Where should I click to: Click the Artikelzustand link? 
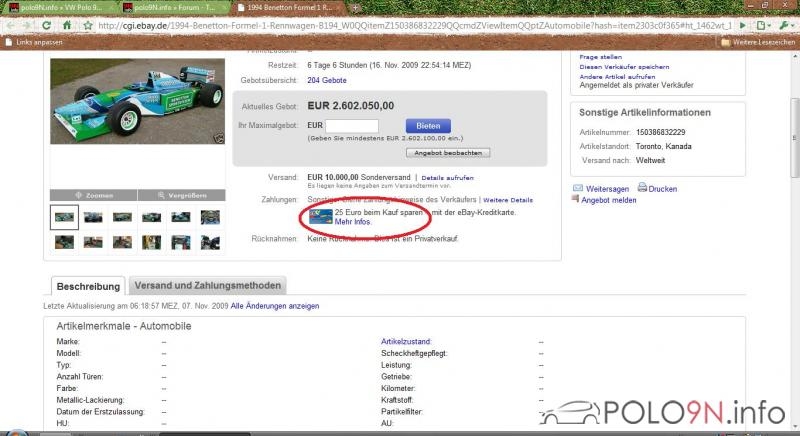(x=406, y=342)
